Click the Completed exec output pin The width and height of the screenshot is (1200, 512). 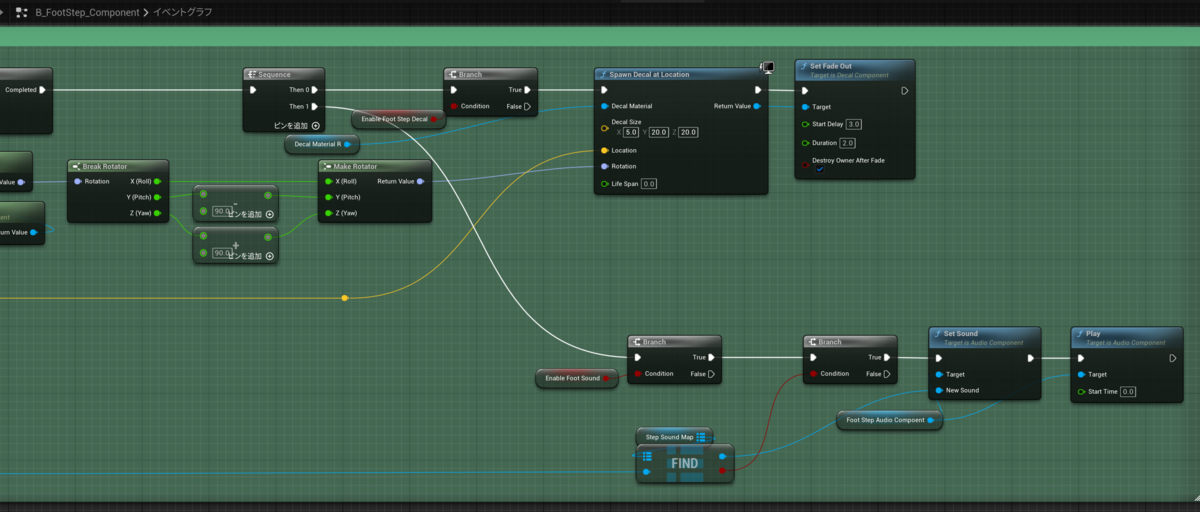coord(42,90)
